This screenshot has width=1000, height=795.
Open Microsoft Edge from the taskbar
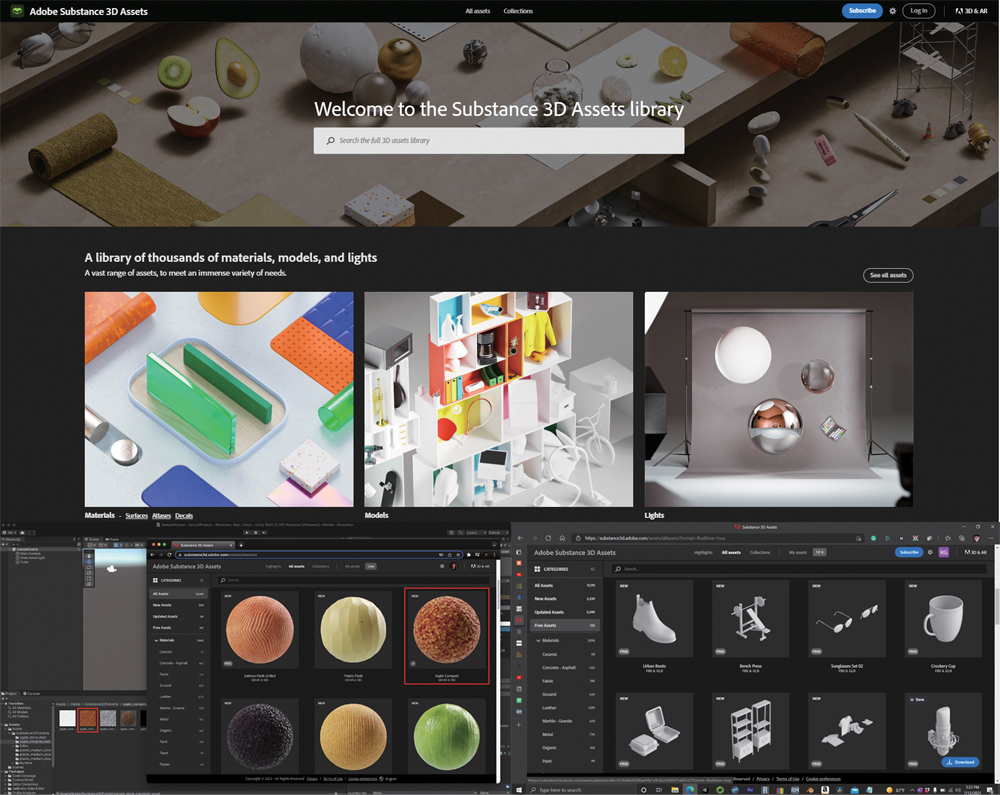tap(690, 790)
